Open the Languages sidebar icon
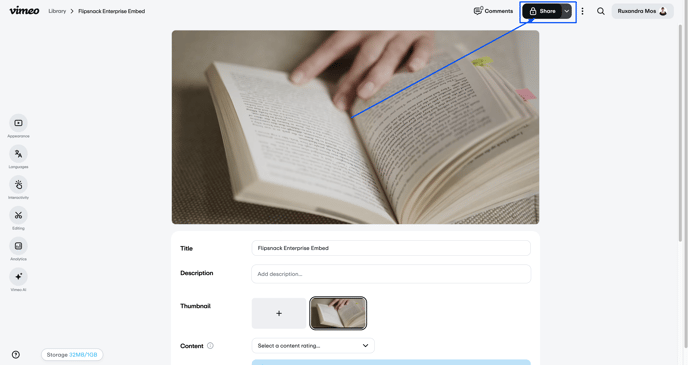Viewport: 688px width, 365px height. [x=18, y=154]
